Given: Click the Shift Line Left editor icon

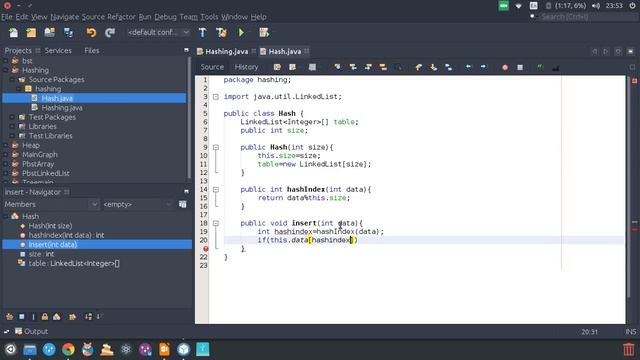Looking at the screenshot, I should (468, 67).
